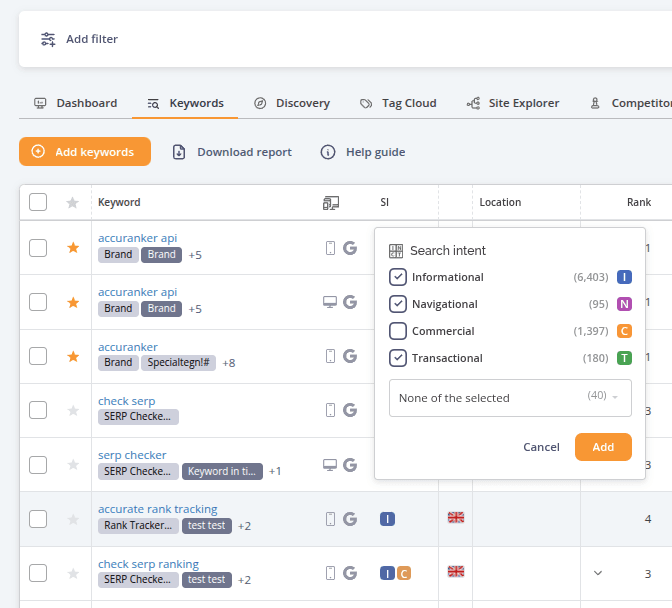The height and width of the screenshot is (608, 672).
Task: Open the Discovery tab
Action: click(x=292, y=103)
